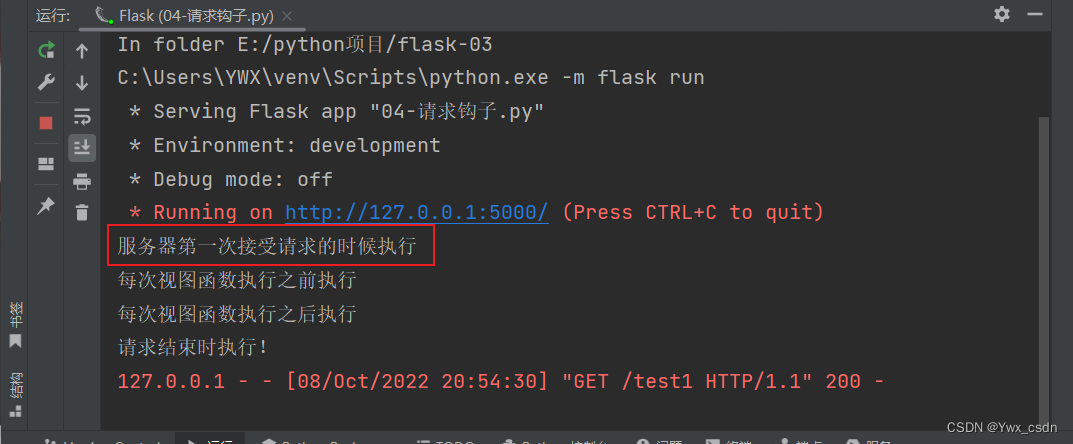Toggle scroll to end of output

(x=82, y=148)
